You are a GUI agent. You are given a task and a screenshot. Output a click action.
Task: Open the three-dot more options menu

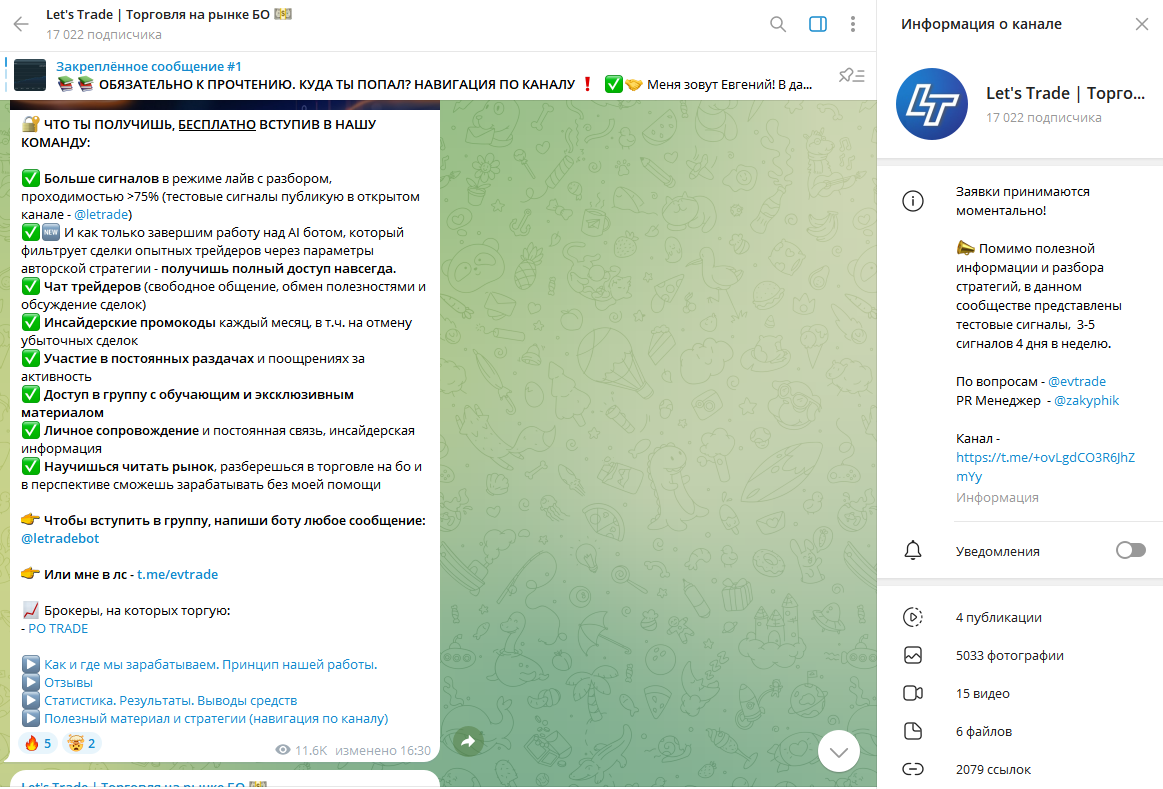coord(853,24)
